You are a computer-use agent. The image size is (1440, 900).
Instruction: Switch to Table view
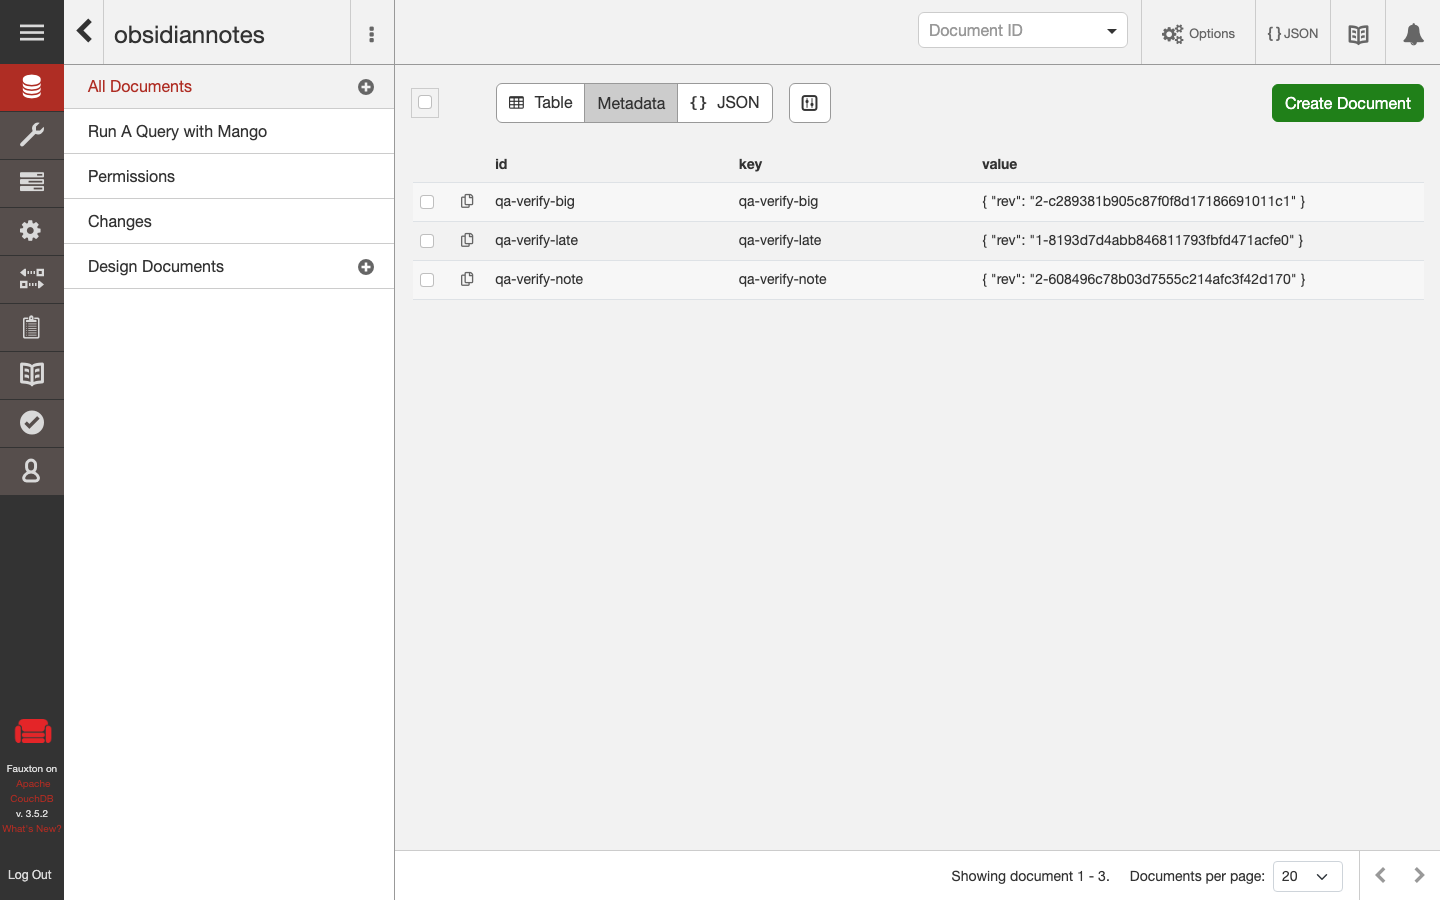click(x=540, y=103)
